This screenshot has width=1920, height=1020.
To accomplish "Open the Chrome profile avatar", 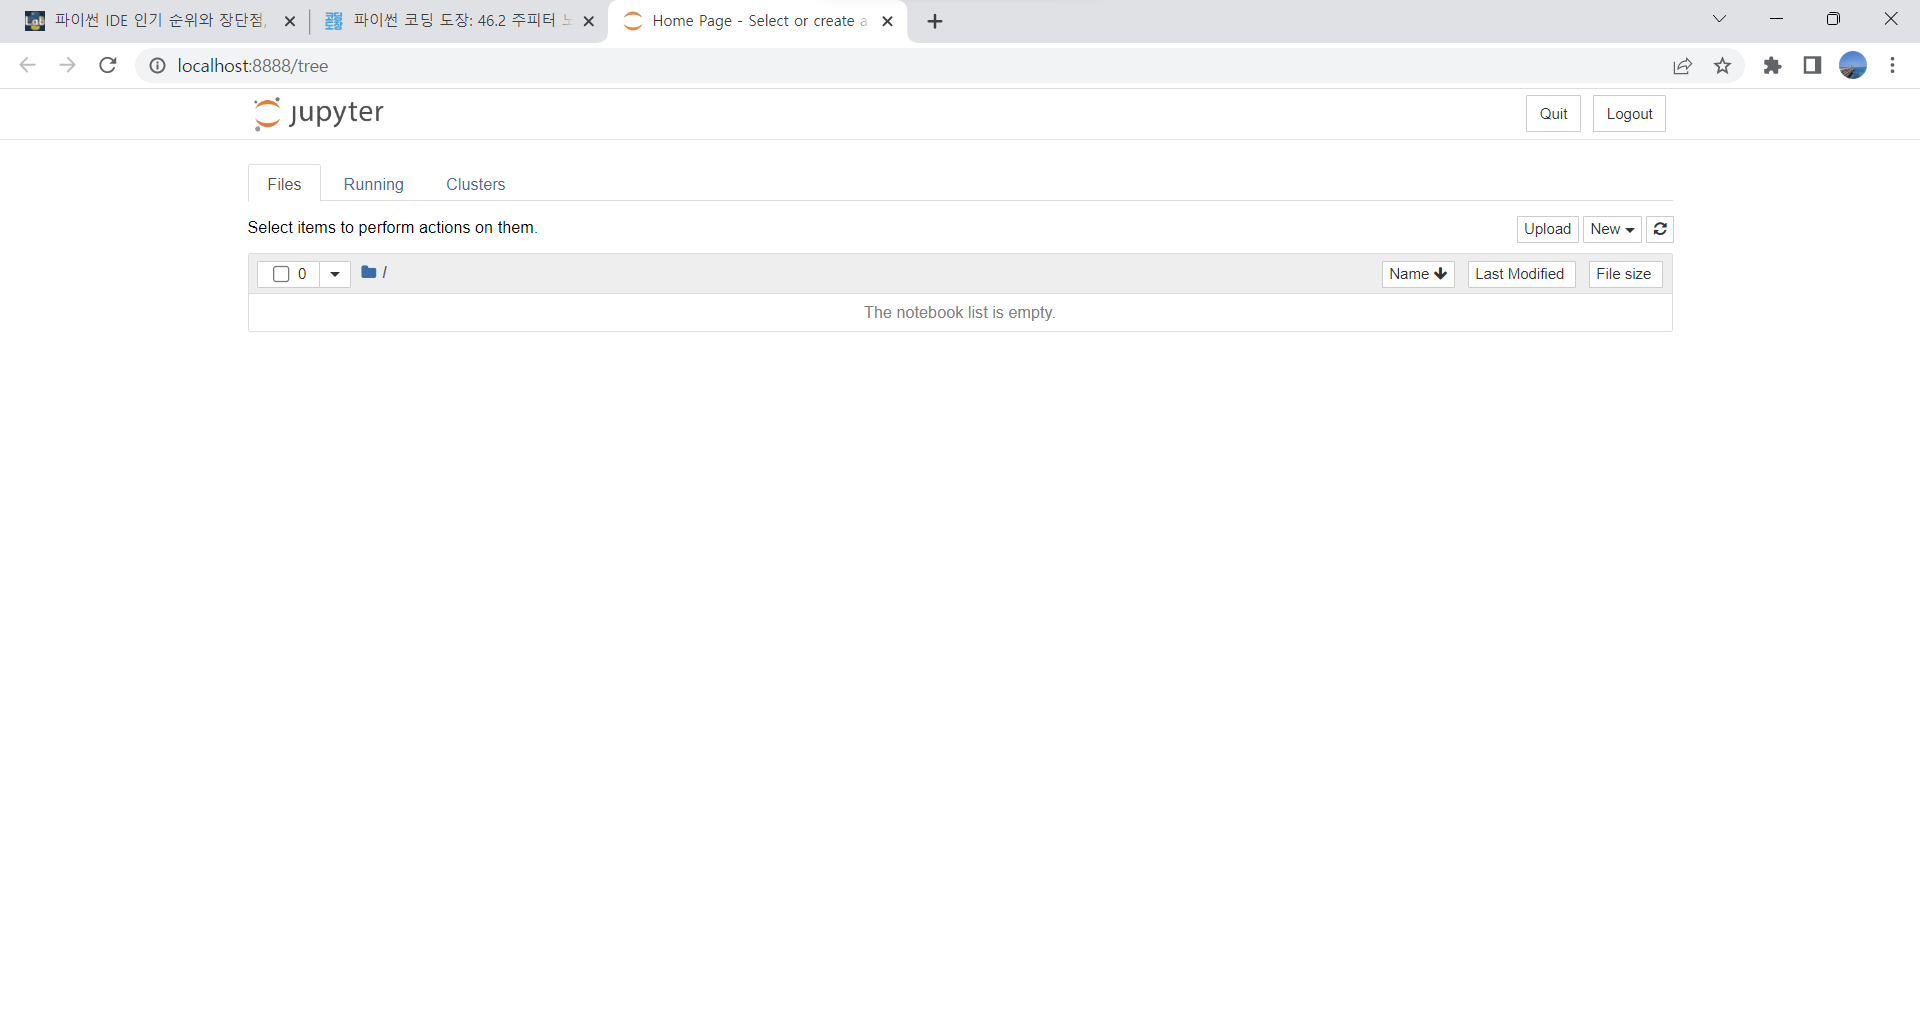I will (1853, 66).
